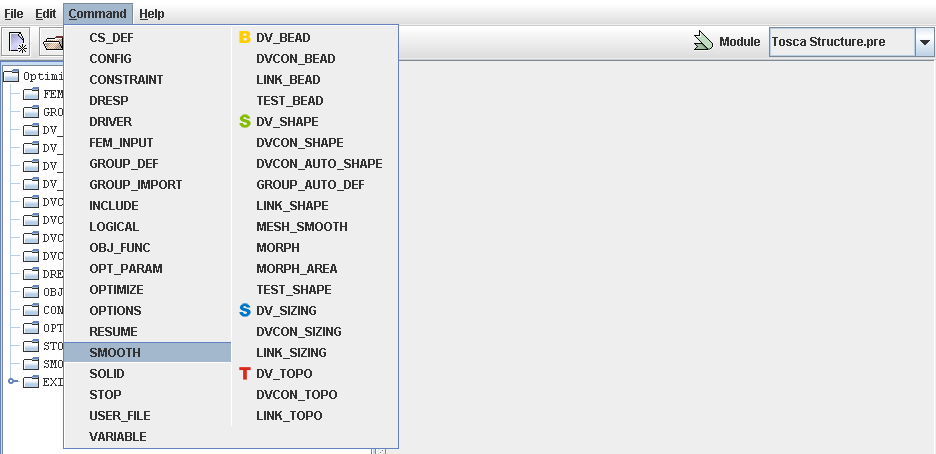Choose SMOOTH from the Command menu
Image resolution: width=936 pixels, height=454 pixels.
pos(115,353)
